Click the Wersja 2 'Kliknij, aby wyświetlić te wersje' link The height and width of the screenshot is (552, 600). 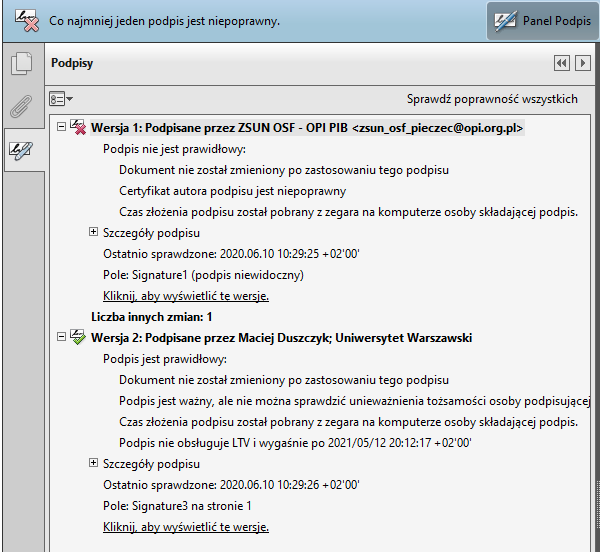coord(186,527)
